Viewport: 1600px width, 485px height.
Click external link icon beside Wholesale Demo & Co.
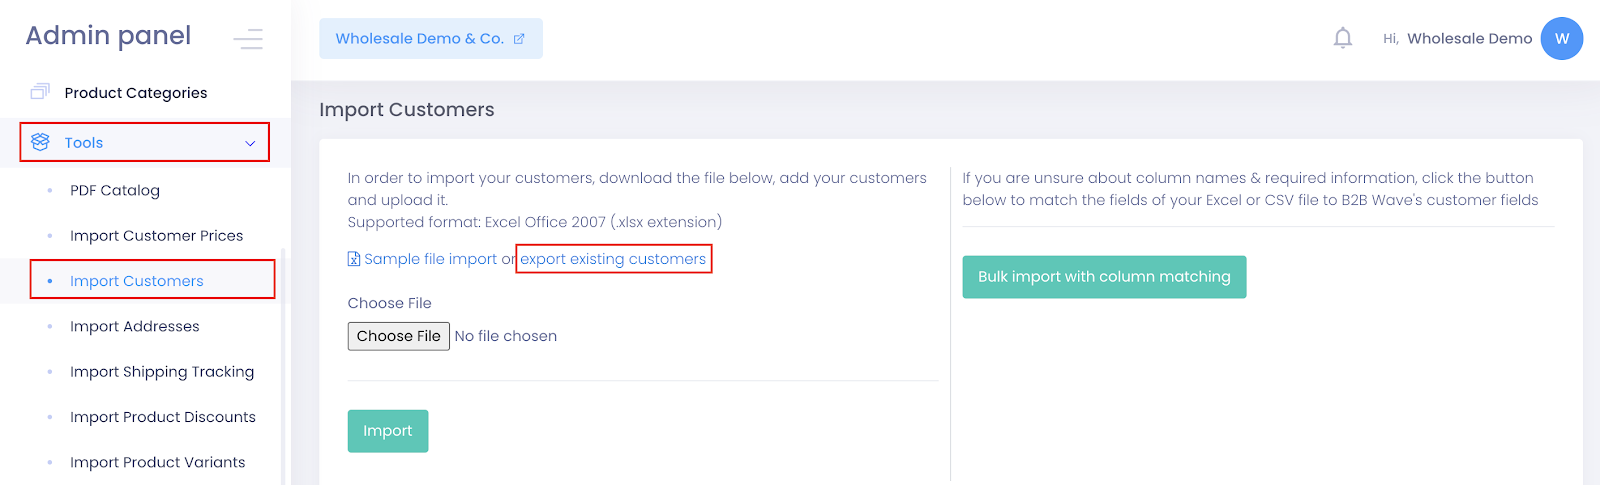[519, 39]
